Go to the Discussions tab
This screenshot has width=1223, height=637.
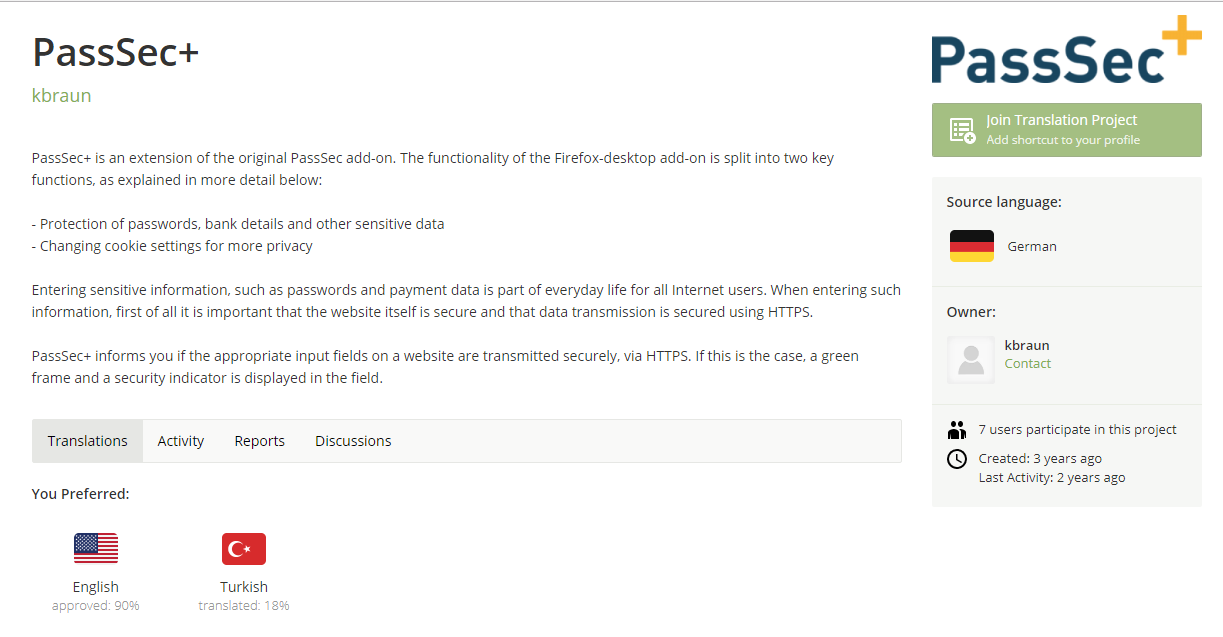(353, 441)
